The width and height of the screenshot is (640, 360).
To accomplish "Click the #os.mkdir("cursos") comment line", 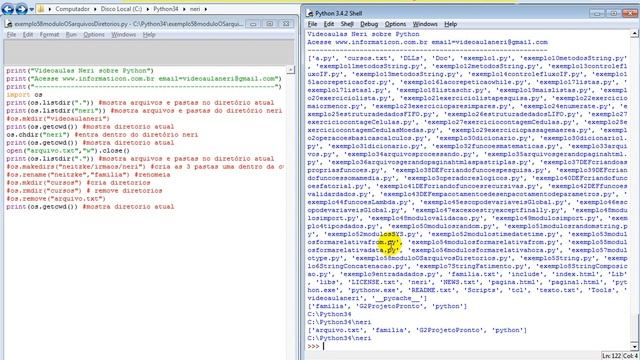I will tap(78, 182).
